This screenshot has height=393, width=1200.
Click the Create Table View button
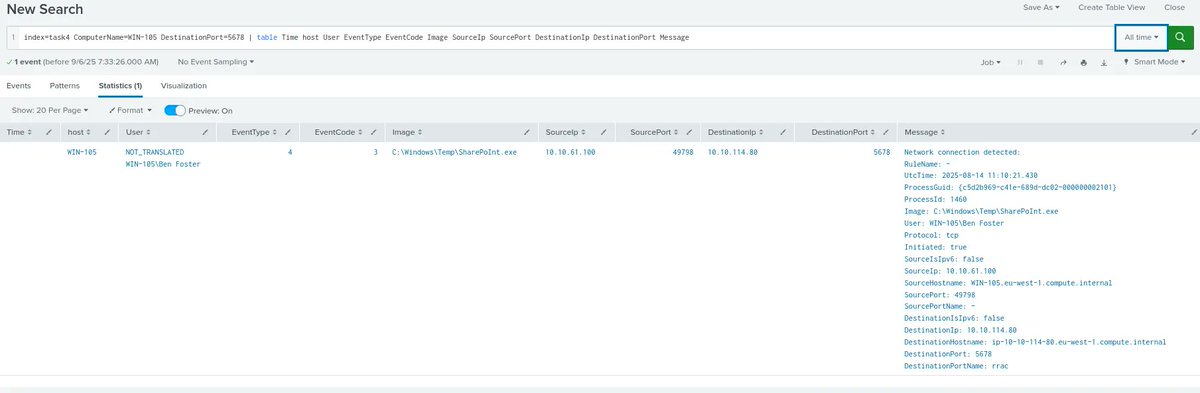coord(1112,7)
